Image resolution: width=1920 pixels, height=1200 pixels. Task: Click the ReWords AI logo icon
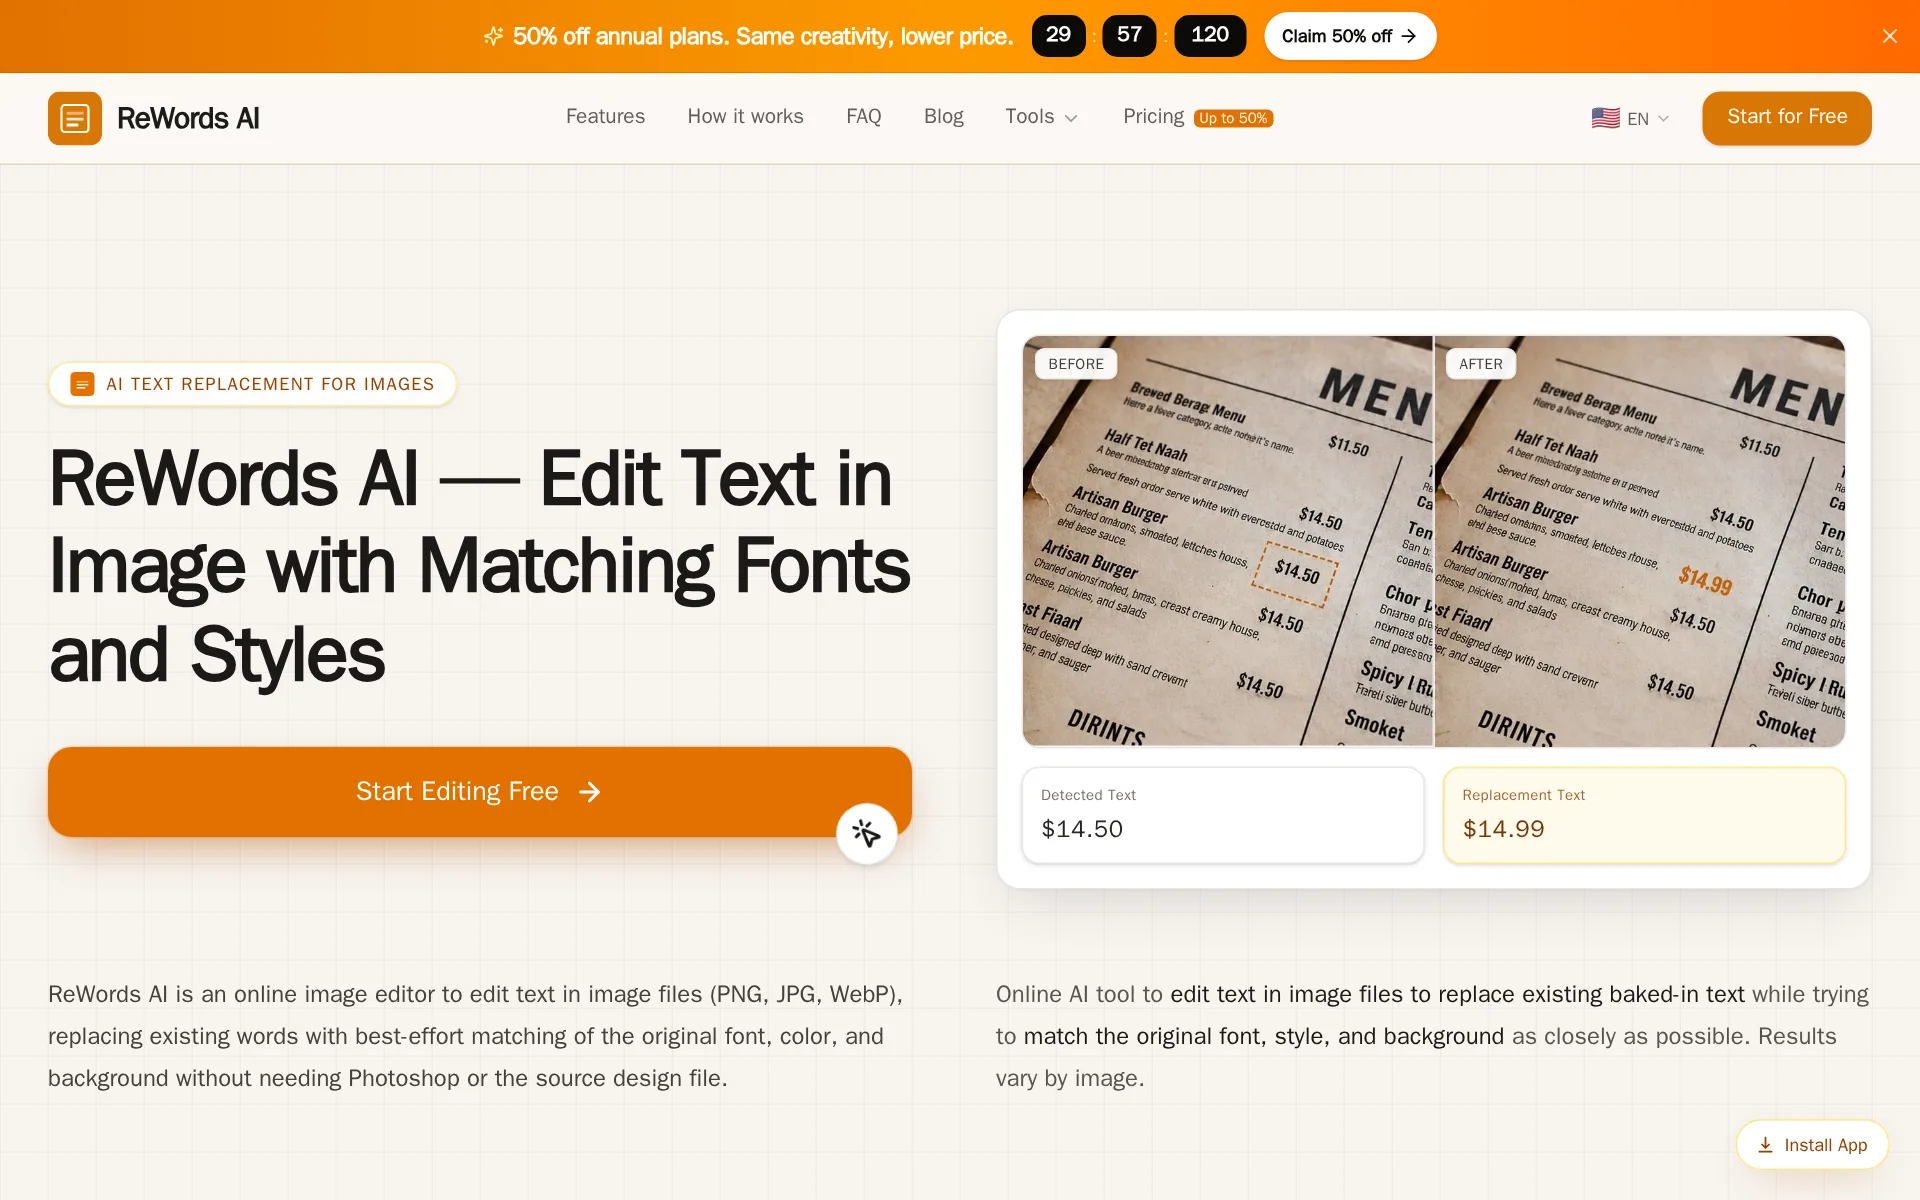click(x=75, y=118)
